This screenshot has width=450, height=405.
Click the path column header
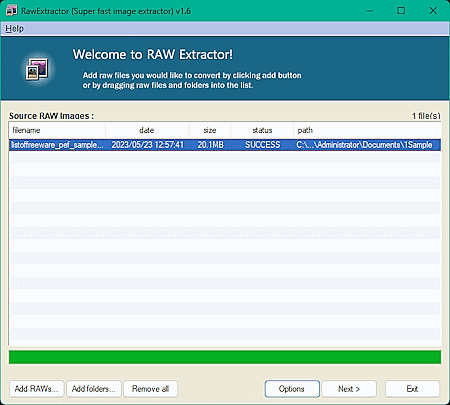367,130
